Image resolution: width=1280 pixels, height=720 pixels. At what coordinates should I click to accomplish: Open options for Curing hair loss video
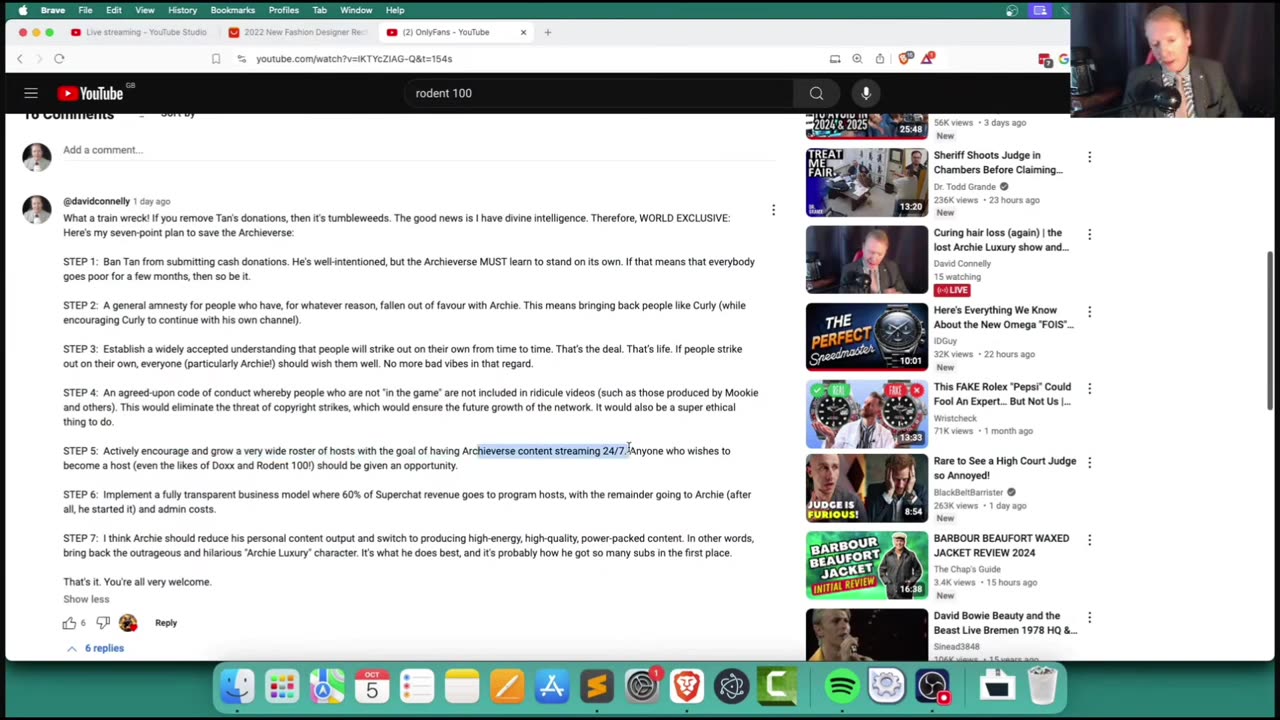pos(1089,234)
